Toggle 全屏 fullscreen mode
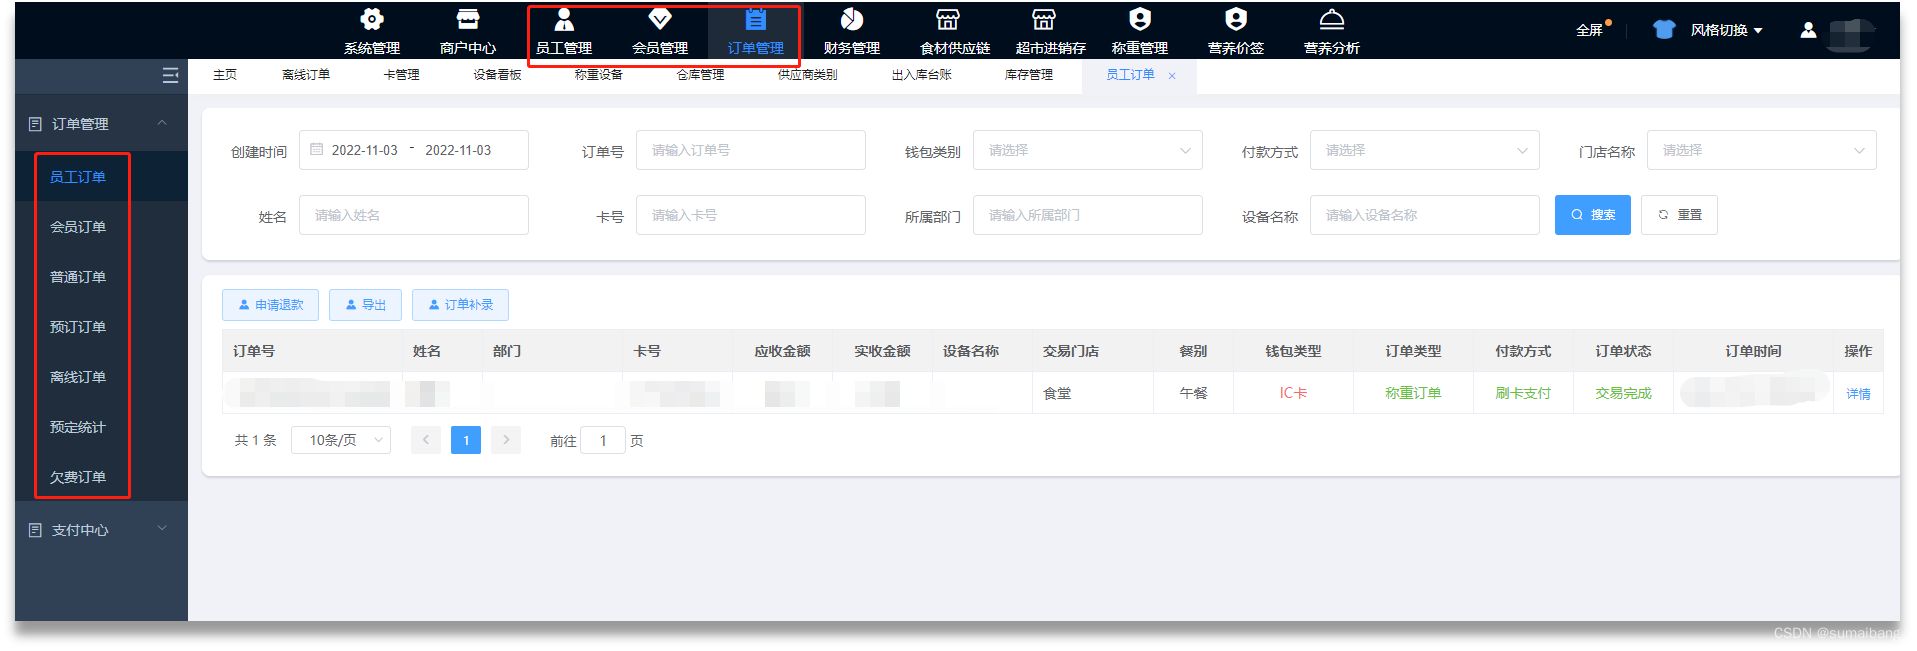The image size is (1917, 651). [x=1589, y=30]
